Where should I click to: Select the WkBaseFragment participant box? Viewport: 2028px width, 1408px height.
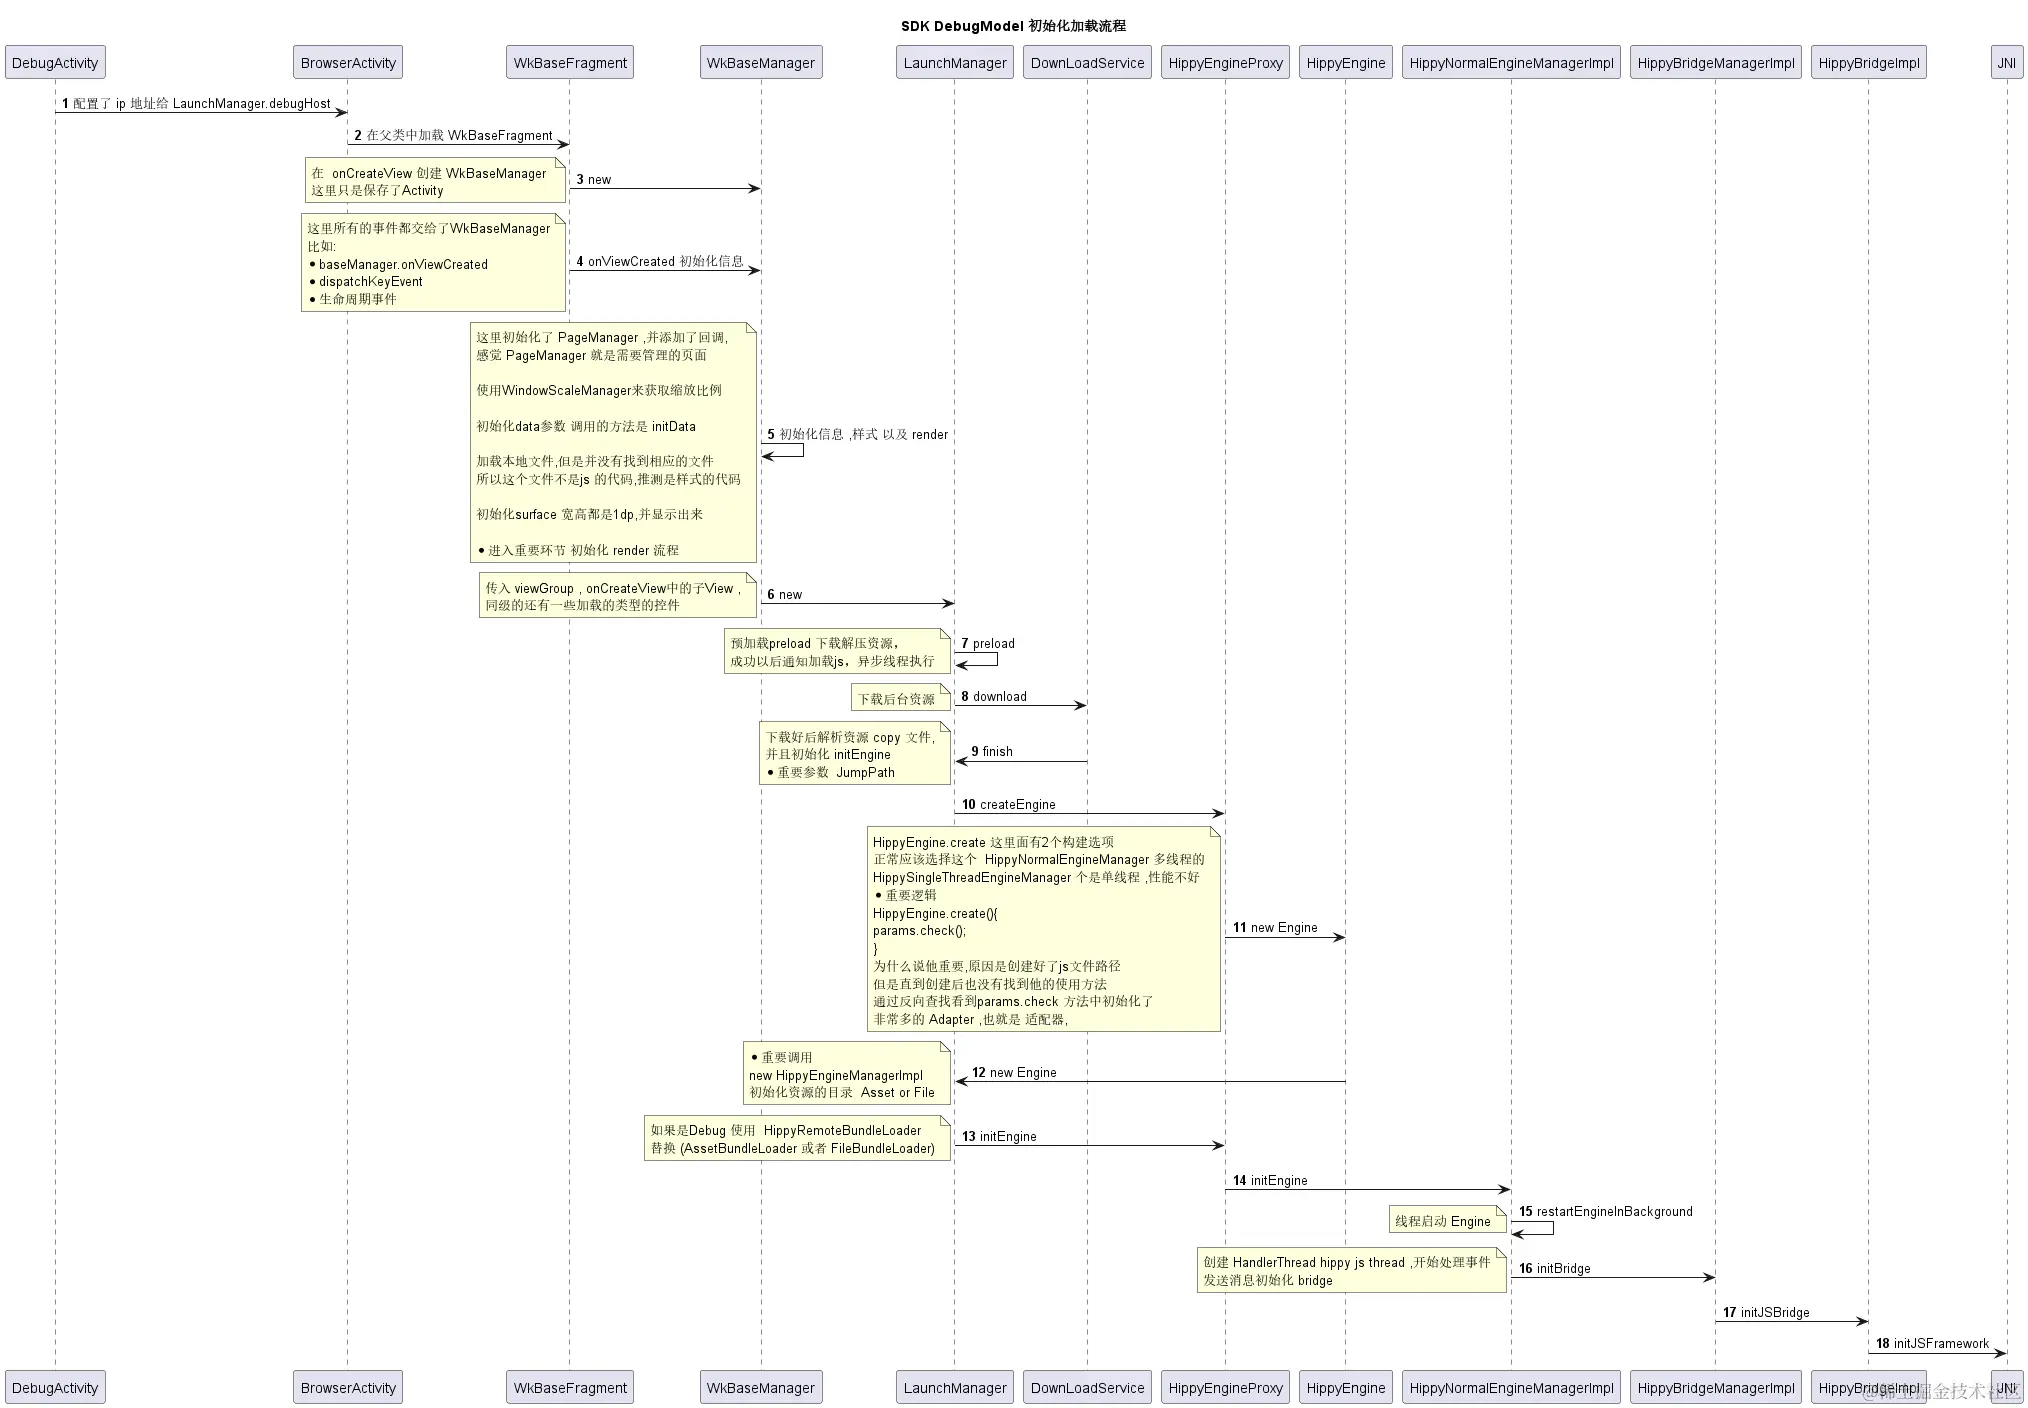[569, 62]
